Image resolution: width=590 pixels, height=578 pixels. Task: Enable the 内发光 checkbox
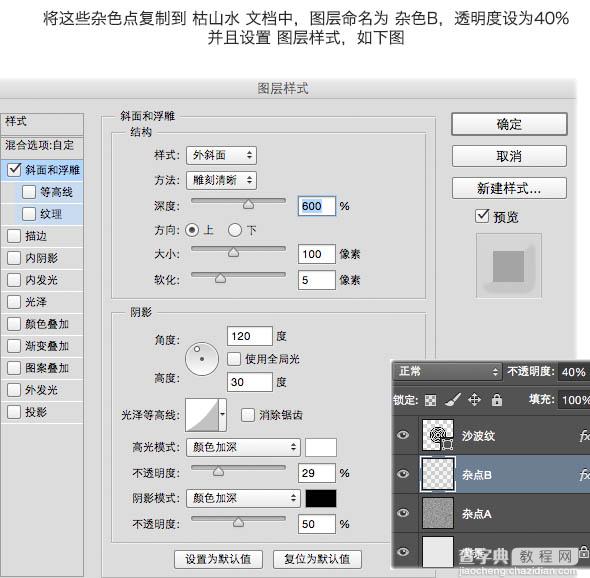(14, 280)
